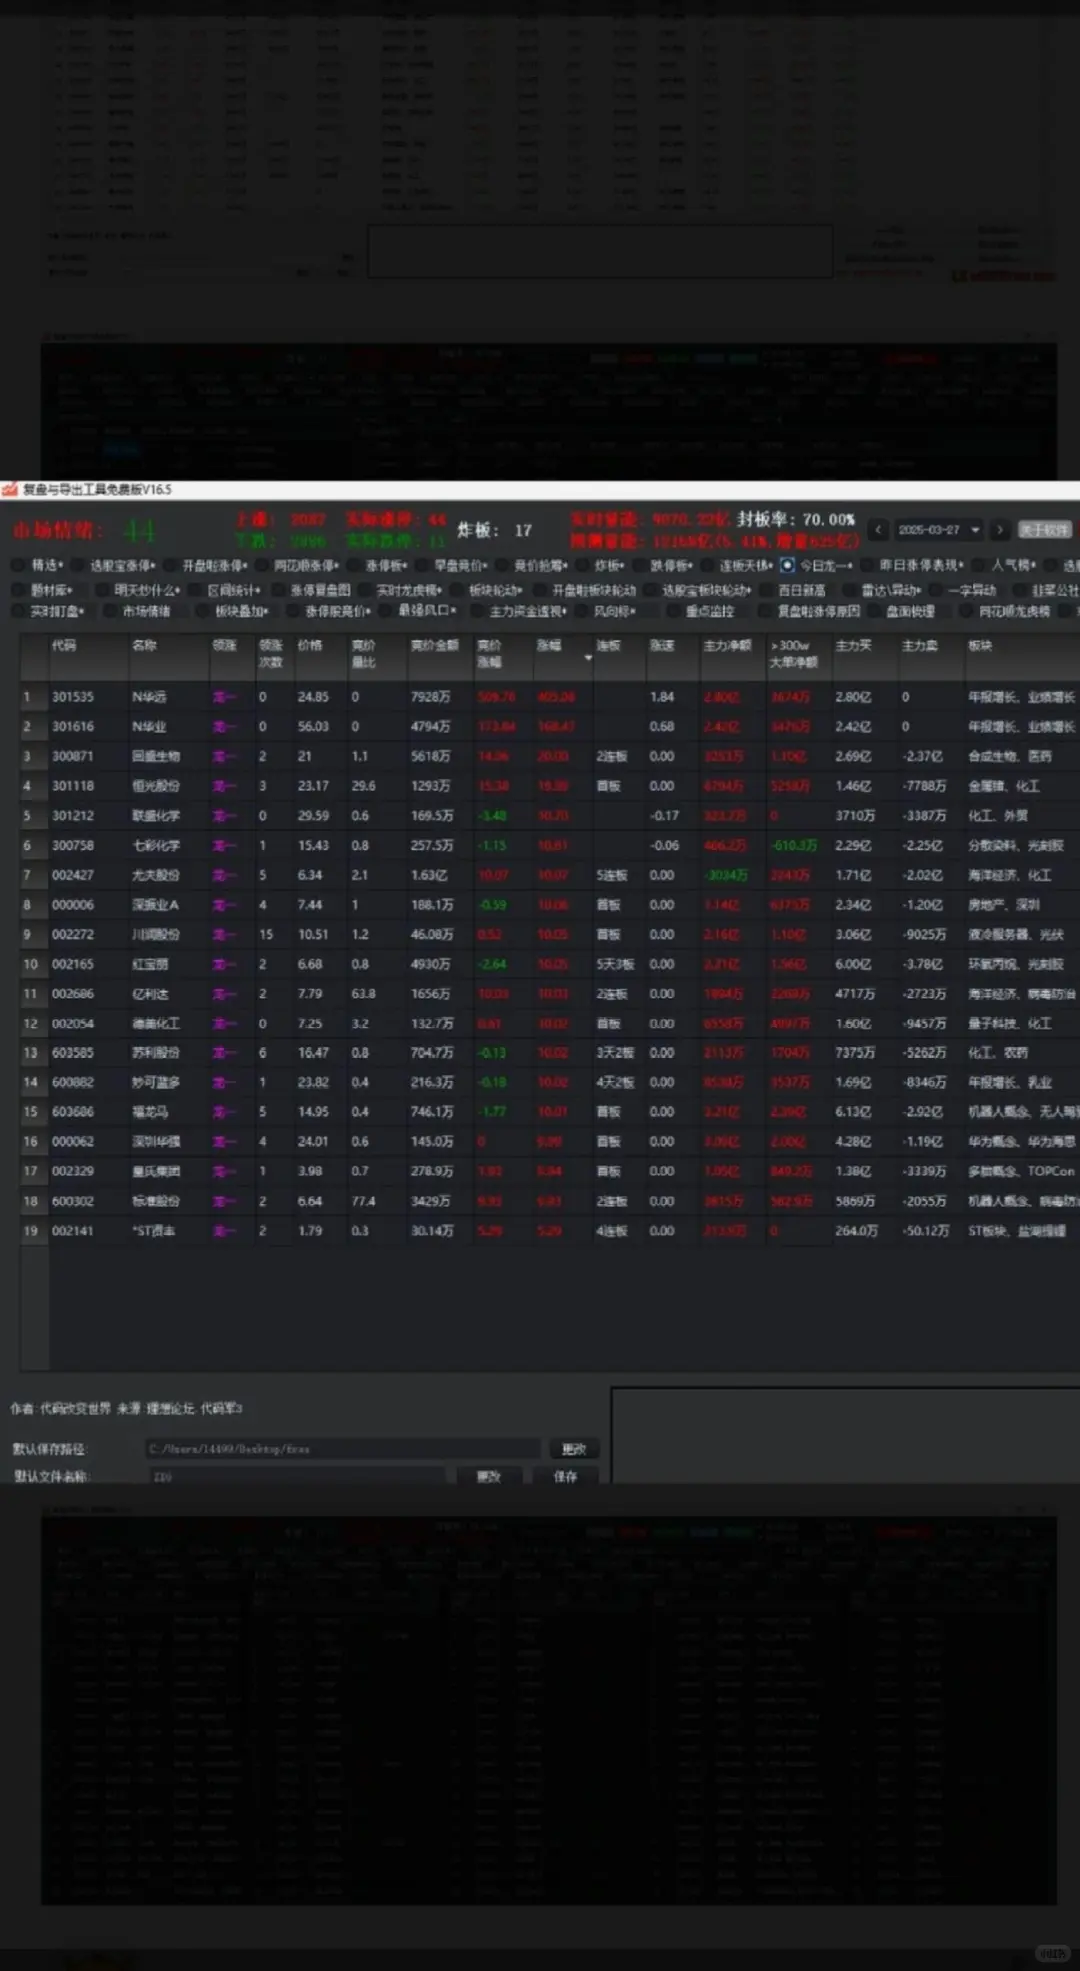
Task: Go to previous date with left arrow
Action: coord(878,530)
